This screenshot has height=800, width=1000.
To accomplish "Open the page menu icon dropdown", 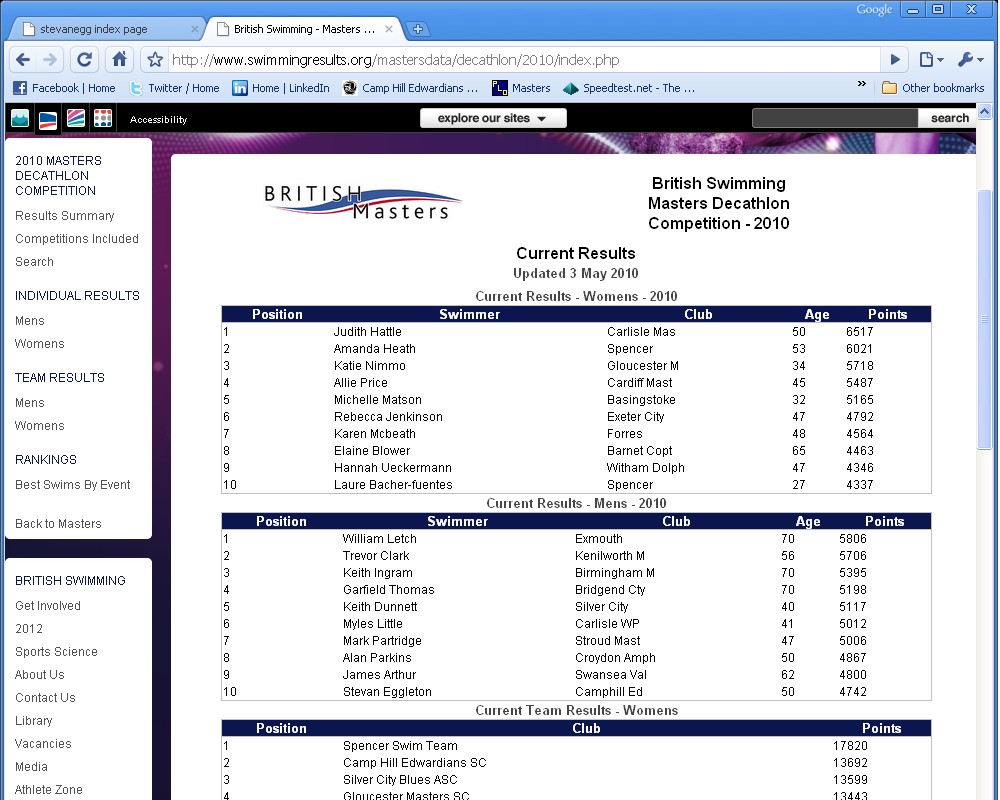I will click(x=931, y=60).
